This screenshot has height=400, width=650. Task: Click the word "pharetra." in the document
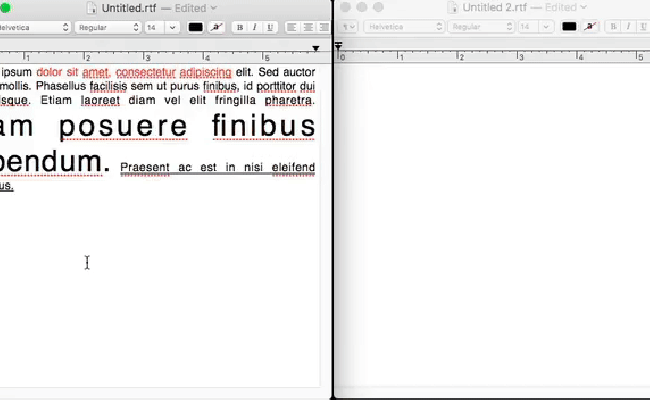tap(290, 100)
